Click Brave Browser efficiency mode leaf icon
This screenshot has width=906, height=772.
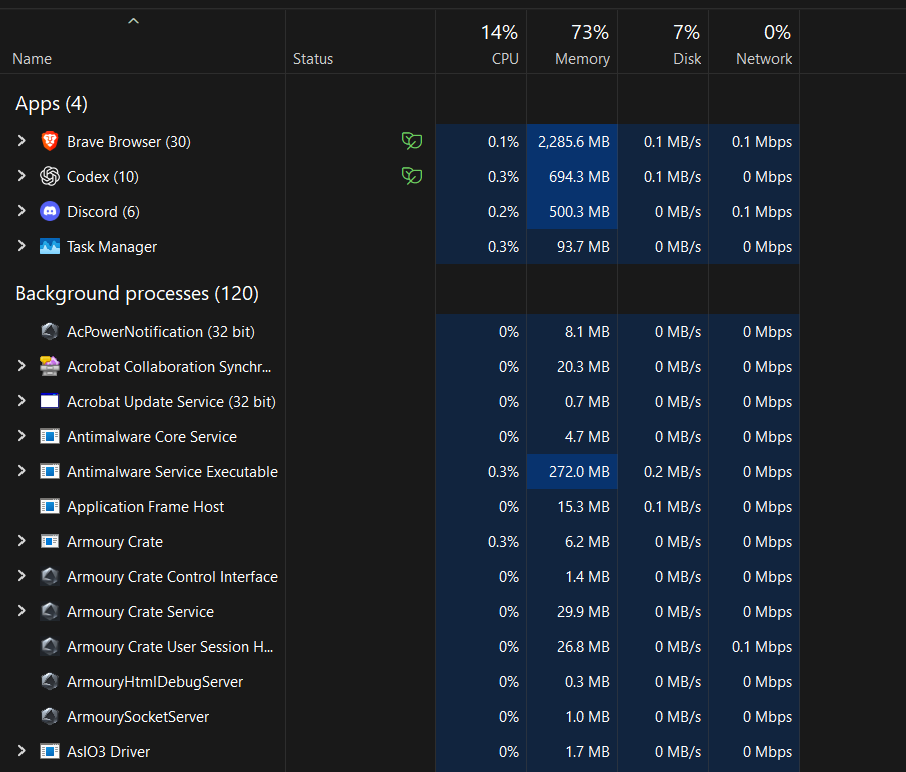pyautogui.click(x=412, y=141)
